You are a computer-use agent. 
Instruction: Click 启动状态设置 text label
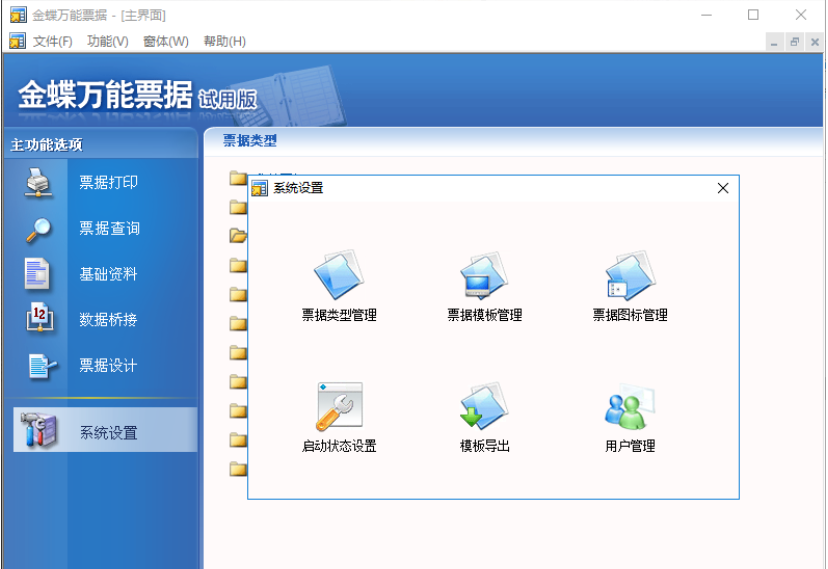(x=339, y=446)
